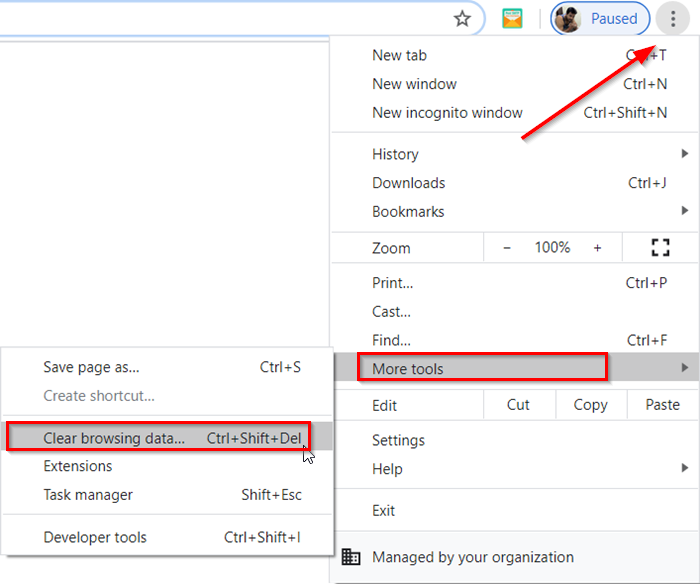Open Downloads from the menu
The height and width of the screenshot is (584, 700).
pyautogui.click(x=515, y=183)
